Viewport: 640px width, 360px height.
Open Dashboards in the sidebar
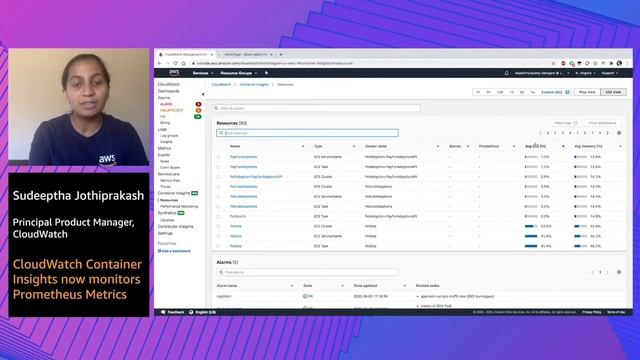pos(169,91)
